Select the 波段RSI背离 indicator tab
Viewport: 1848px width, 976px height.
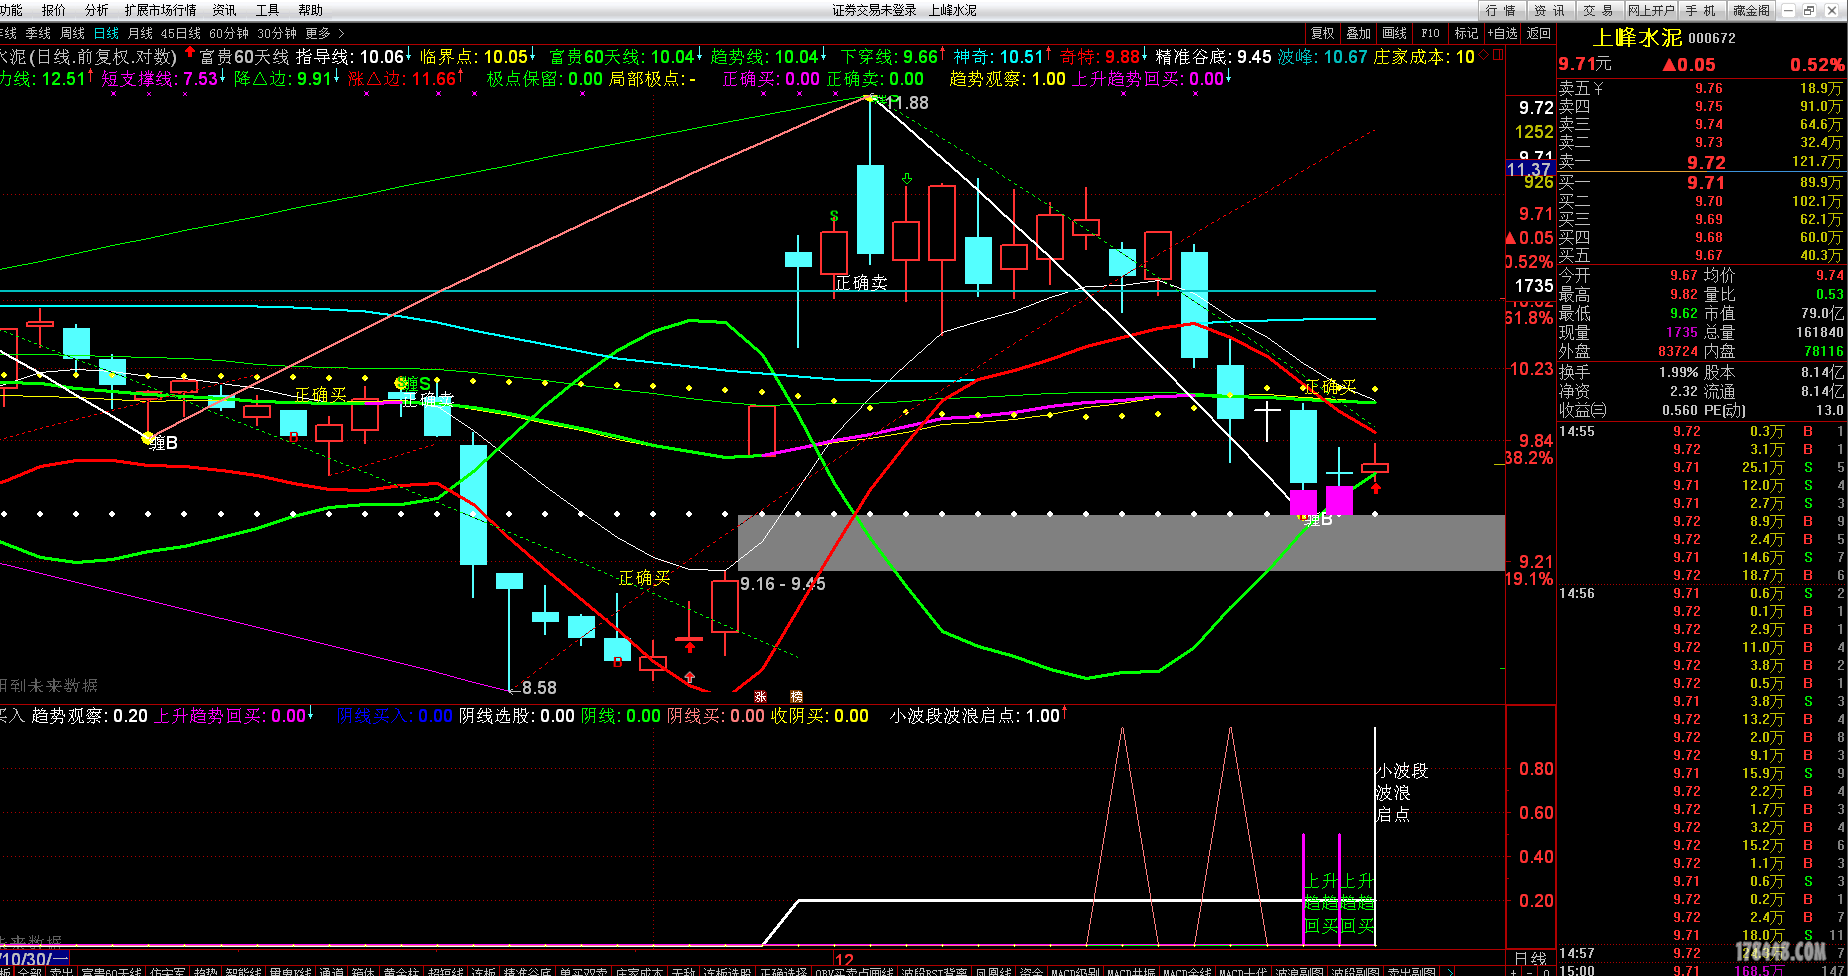click(936, 969)
